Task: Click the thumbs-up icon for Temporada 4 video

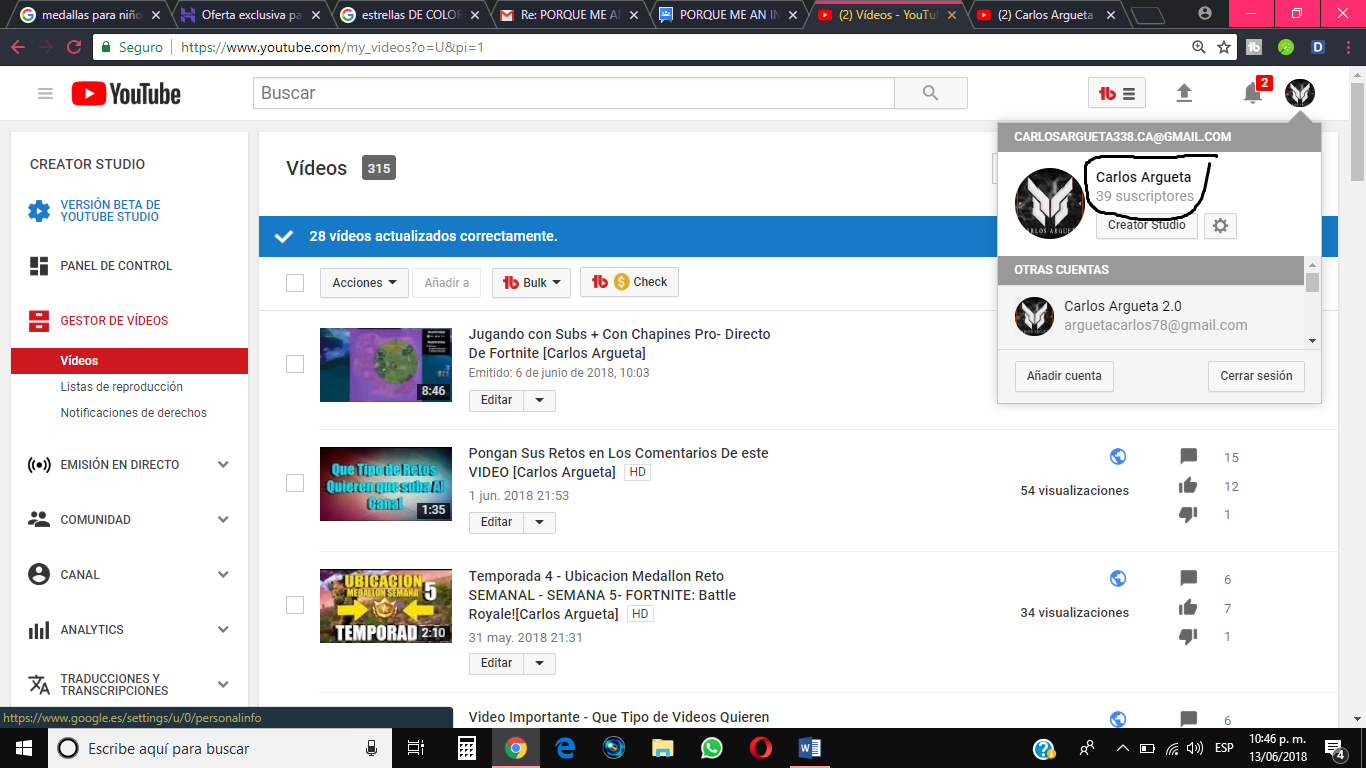Action: (x=1188, y=608)
